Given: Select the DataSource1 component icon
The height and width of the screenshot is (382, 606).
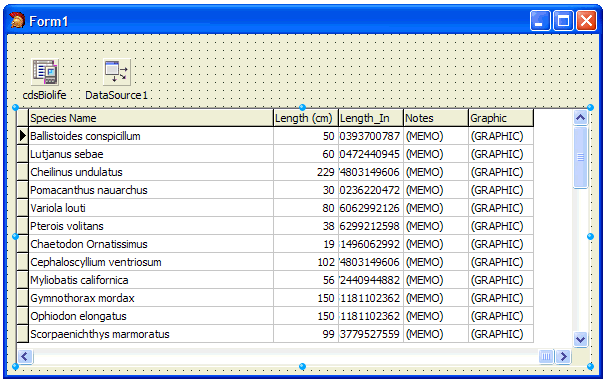Looking at the screenshot, I should 117,72.
